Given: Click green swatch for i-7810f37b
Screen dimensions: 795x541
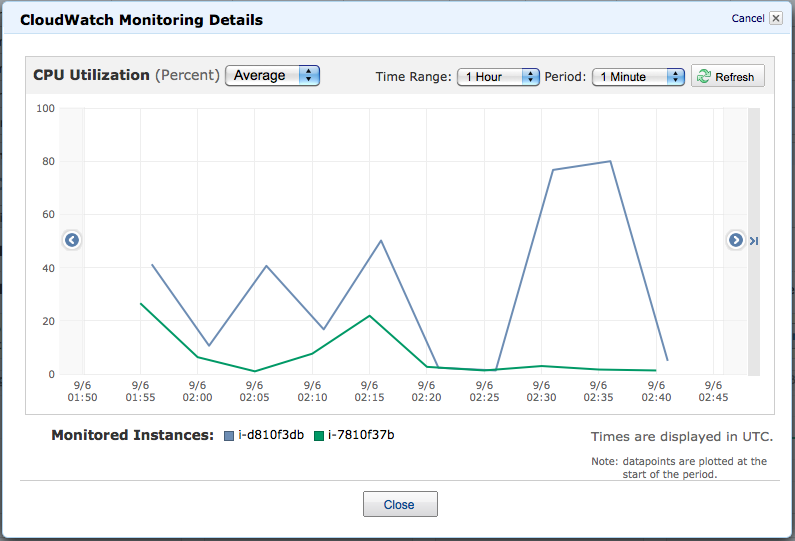Looking at the screenshot, I should (x=319, y=436).
